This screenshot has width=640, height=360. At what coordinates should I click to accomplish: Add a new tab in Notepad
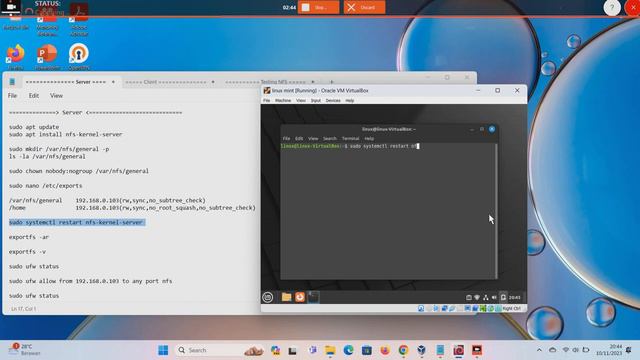click(331, 82)
